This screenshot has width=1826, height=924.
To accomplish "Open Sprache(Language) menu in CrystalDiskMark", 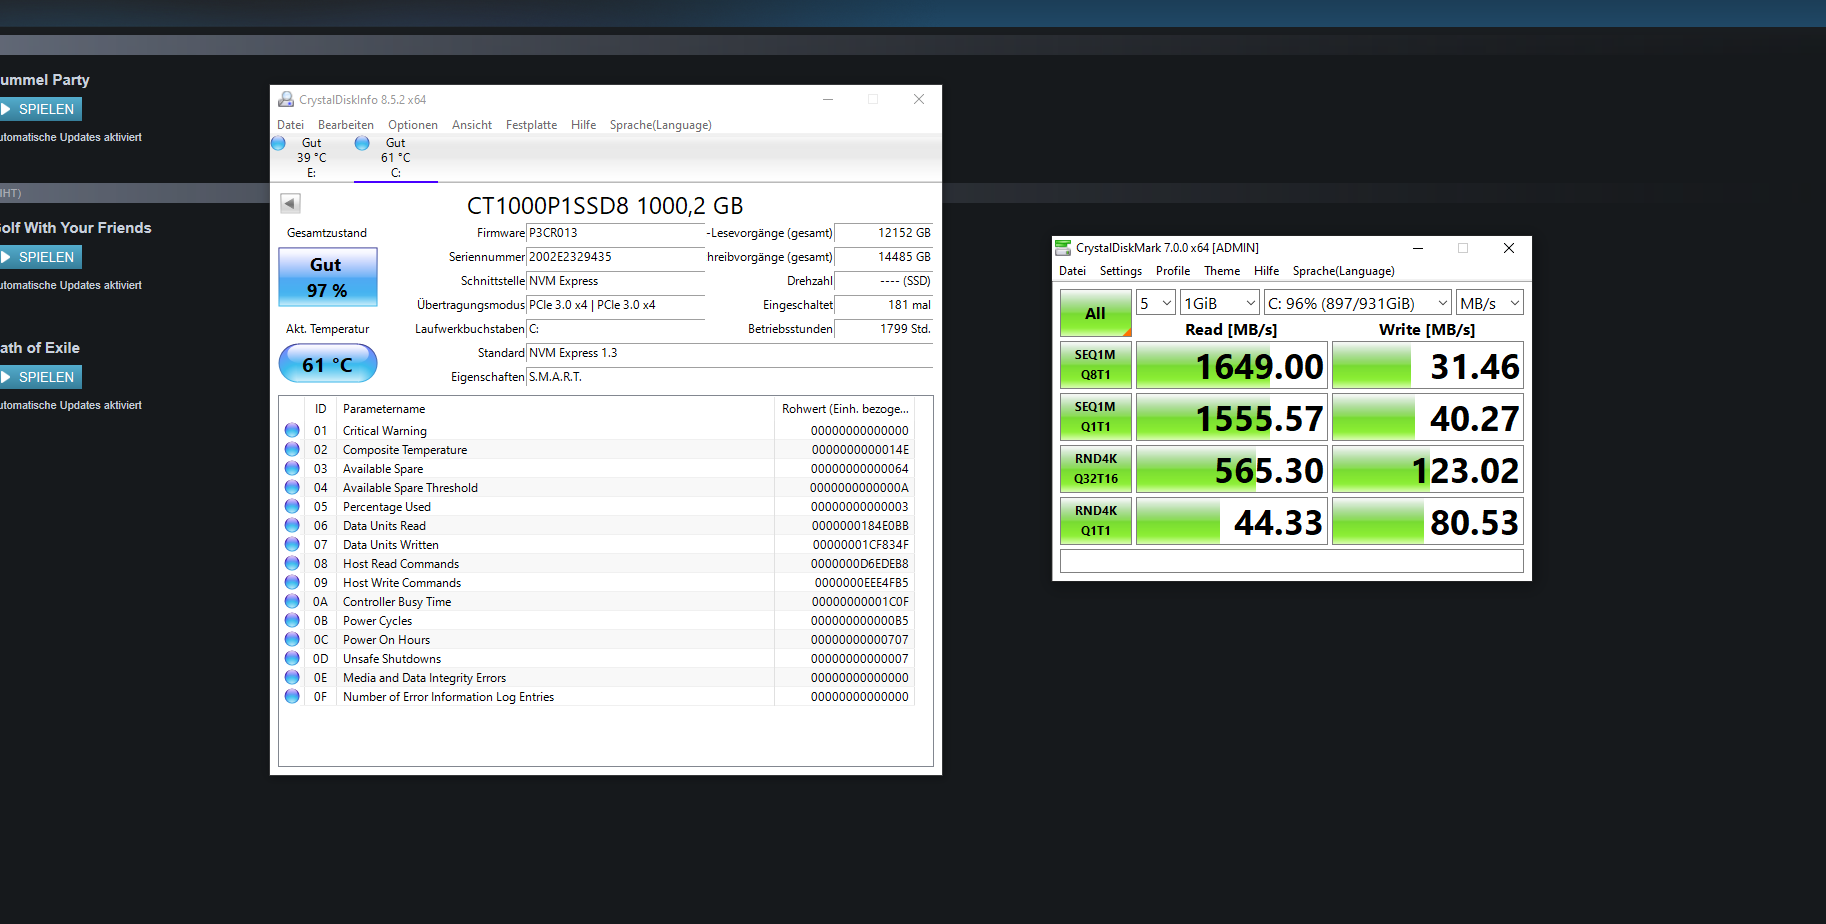I will click(1343, 271).
